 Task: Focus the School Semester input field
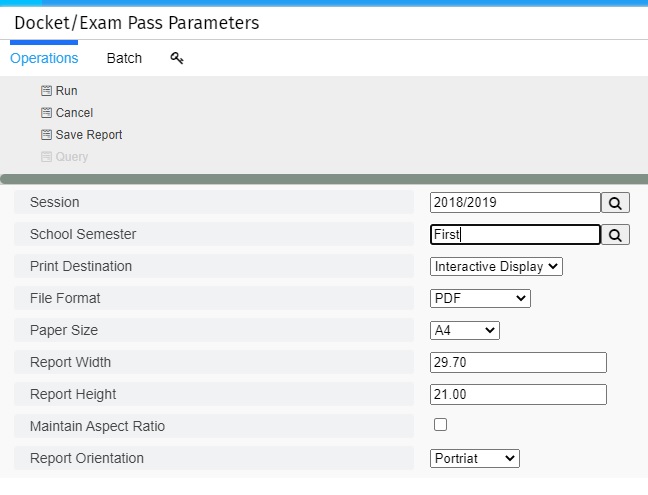pos(515,235)
